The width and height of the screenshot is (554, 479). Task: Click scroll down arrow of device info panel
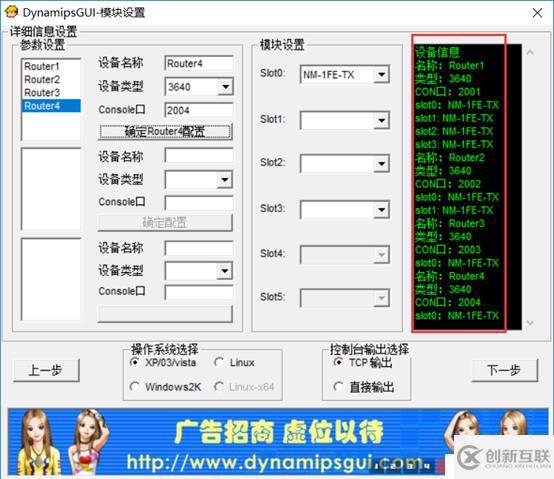(530, 323)
